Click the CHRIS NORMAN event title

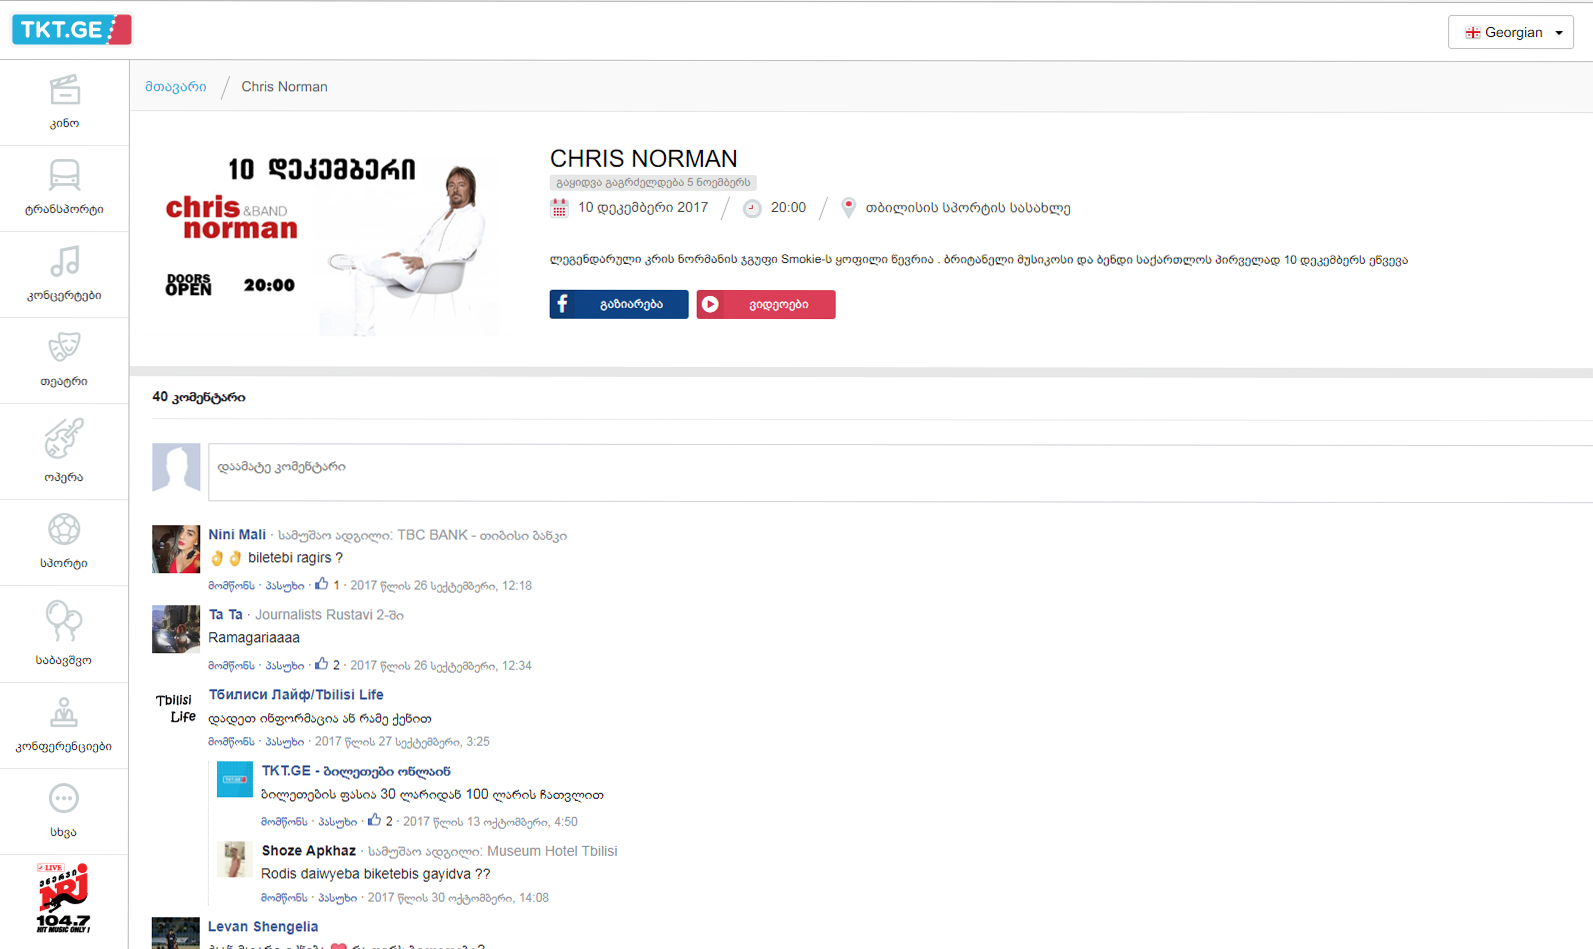click(644, 158)
